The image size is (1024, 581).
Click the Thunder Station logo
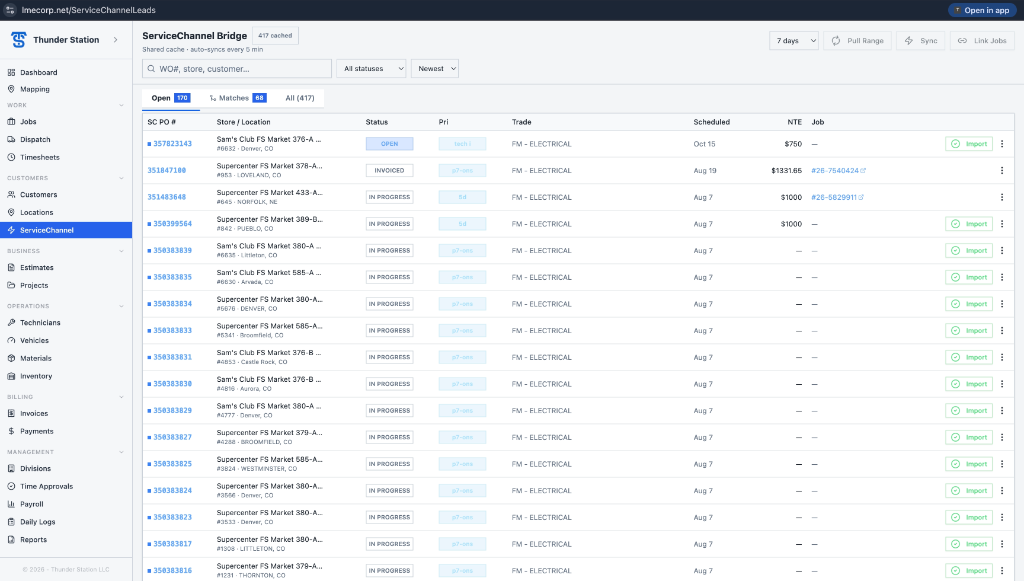(x=18, y=40)
